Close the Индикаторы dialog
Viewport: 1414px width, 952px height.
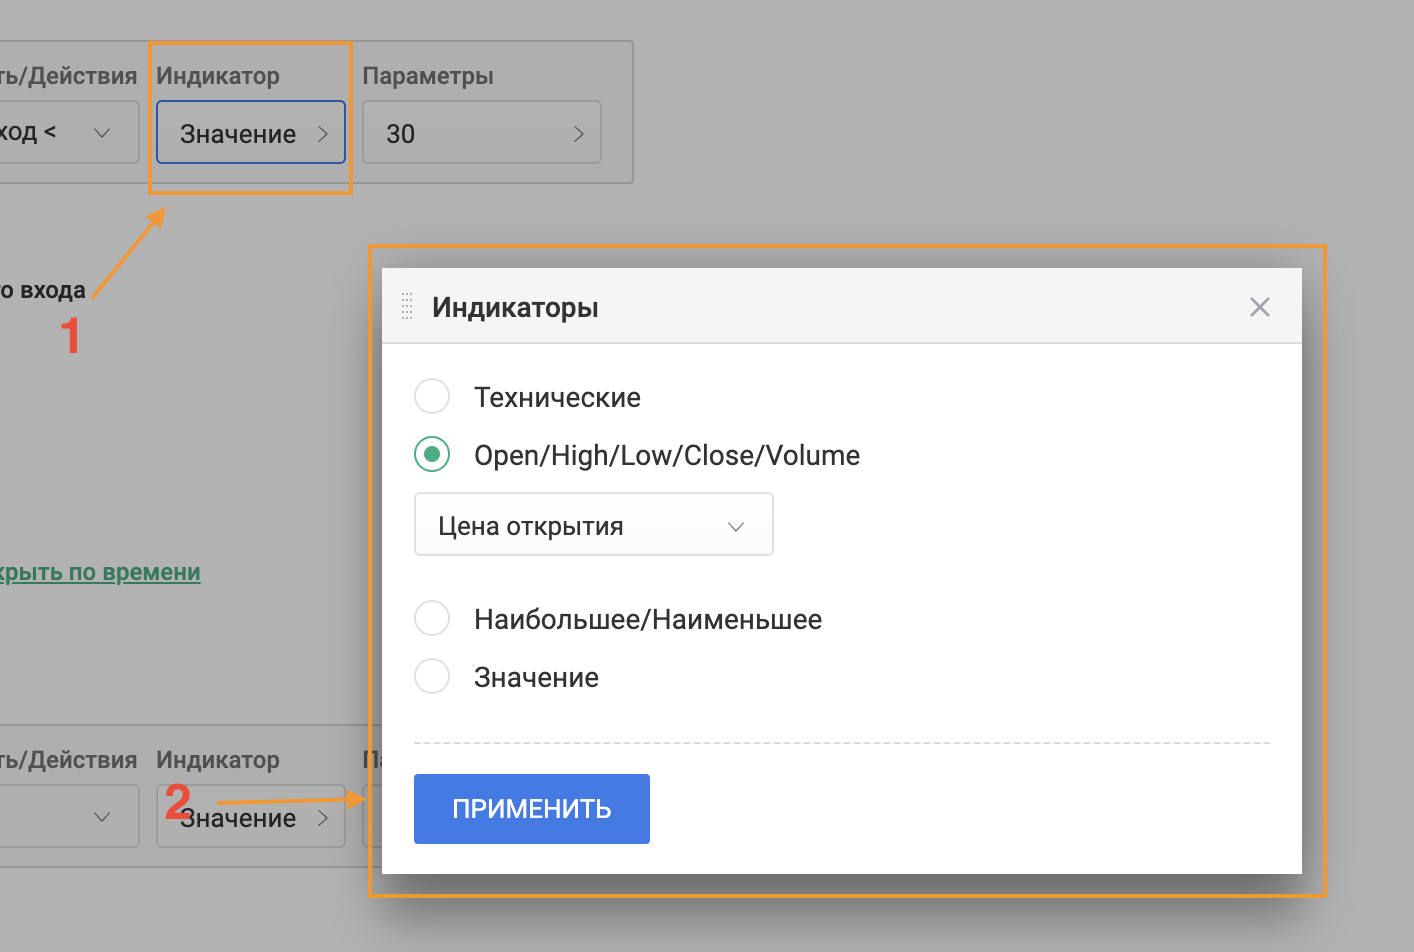point(1260,307)
